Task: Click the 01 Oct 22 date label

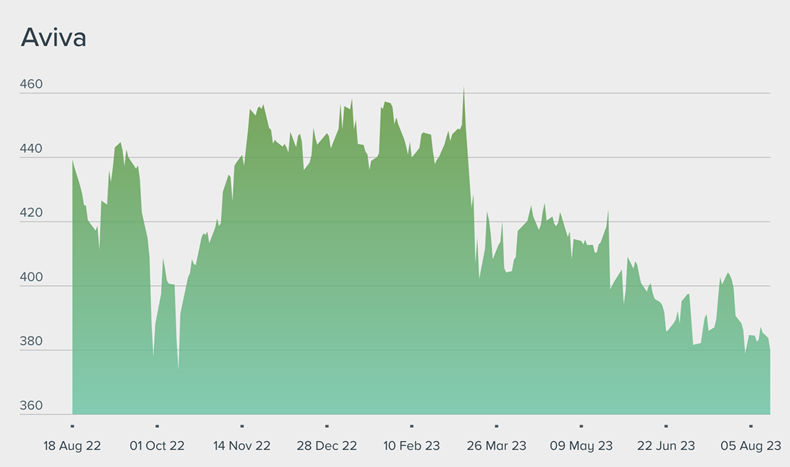Action: click(x=157, y=446)
